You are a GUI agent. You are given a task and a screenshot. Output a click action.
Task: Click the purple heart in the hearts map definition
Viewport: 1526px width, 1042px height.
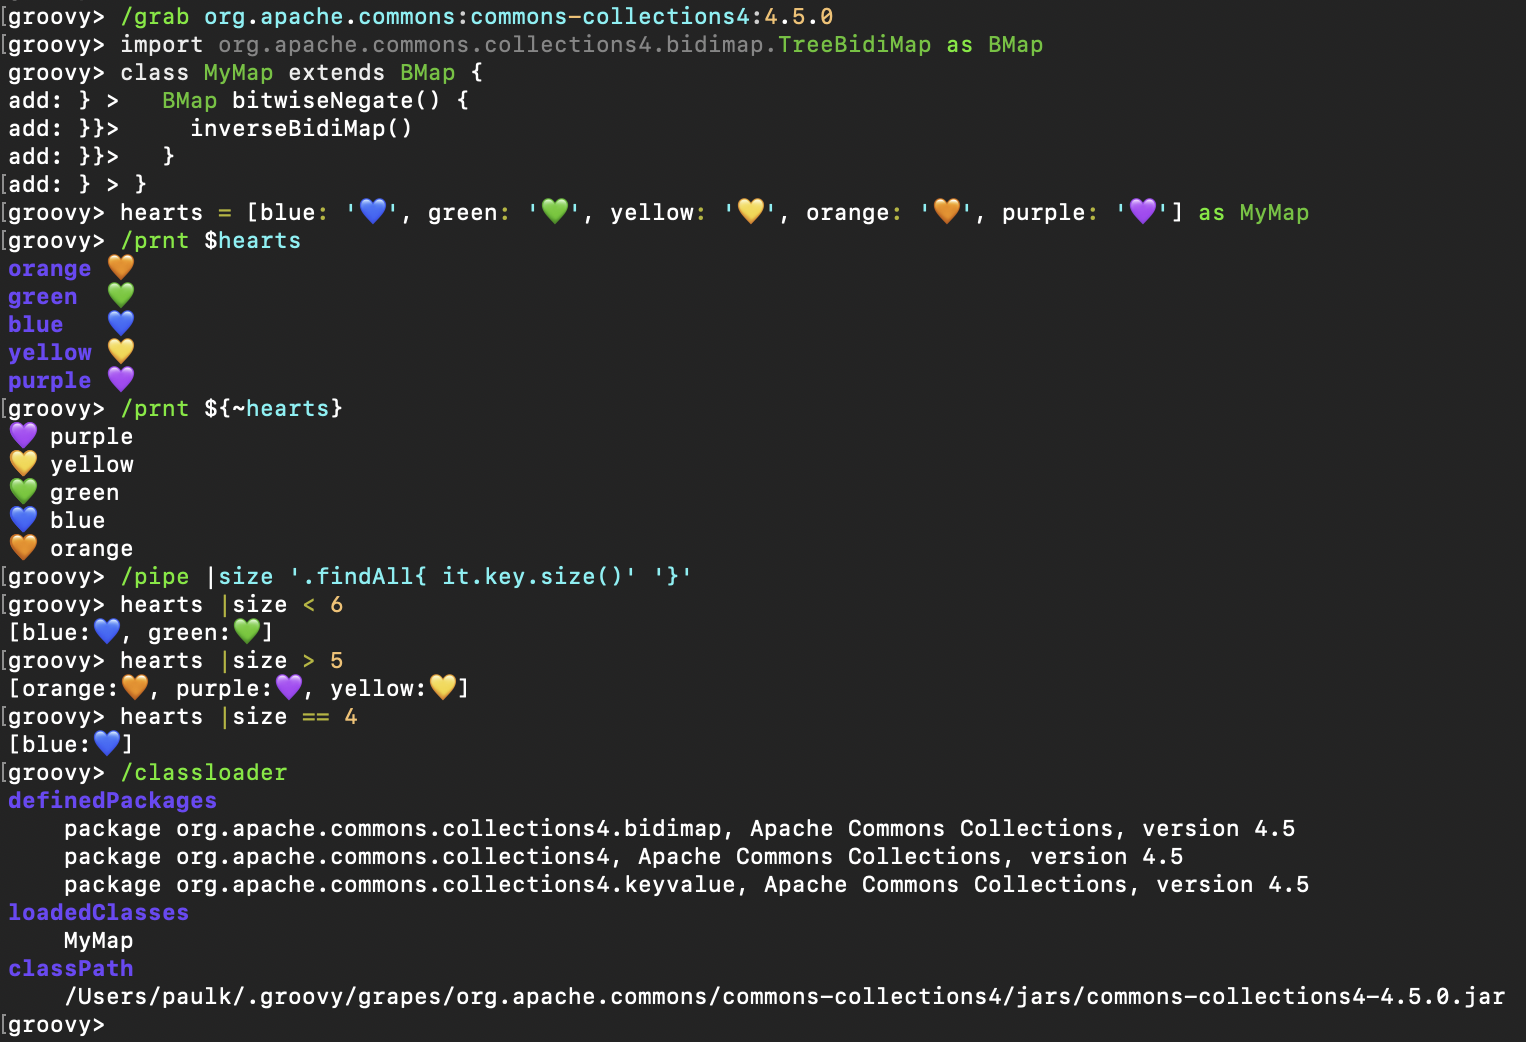coord(1142,212)
